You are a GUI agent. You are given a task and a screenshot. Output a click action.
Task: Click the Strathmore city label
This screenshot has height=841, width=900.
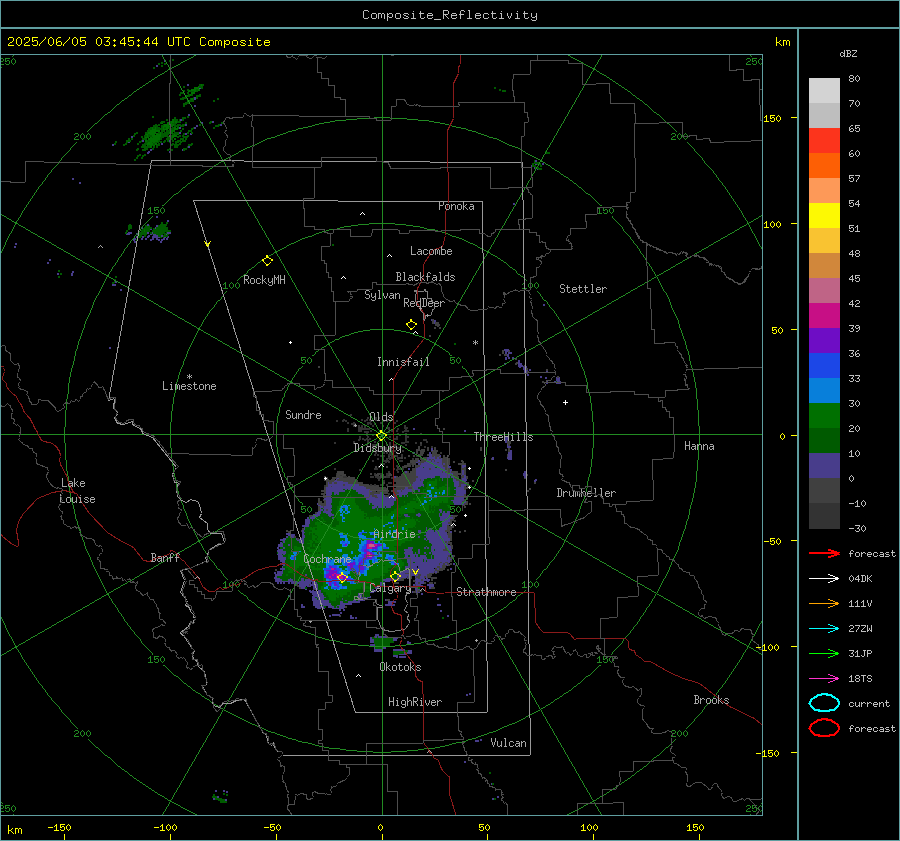(x=486, y=592)
